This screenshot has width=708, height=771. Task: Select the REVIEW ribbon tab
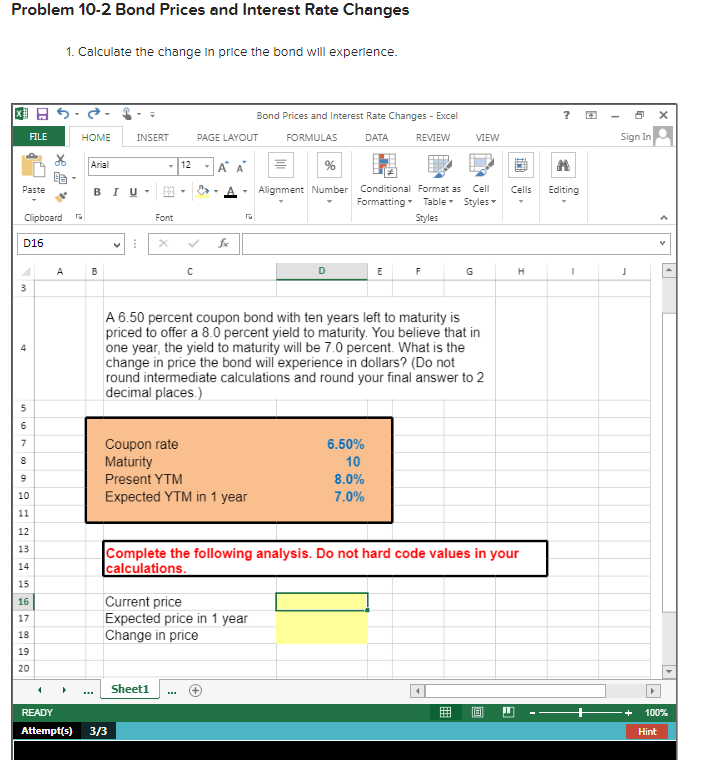[x=433, y=138]
